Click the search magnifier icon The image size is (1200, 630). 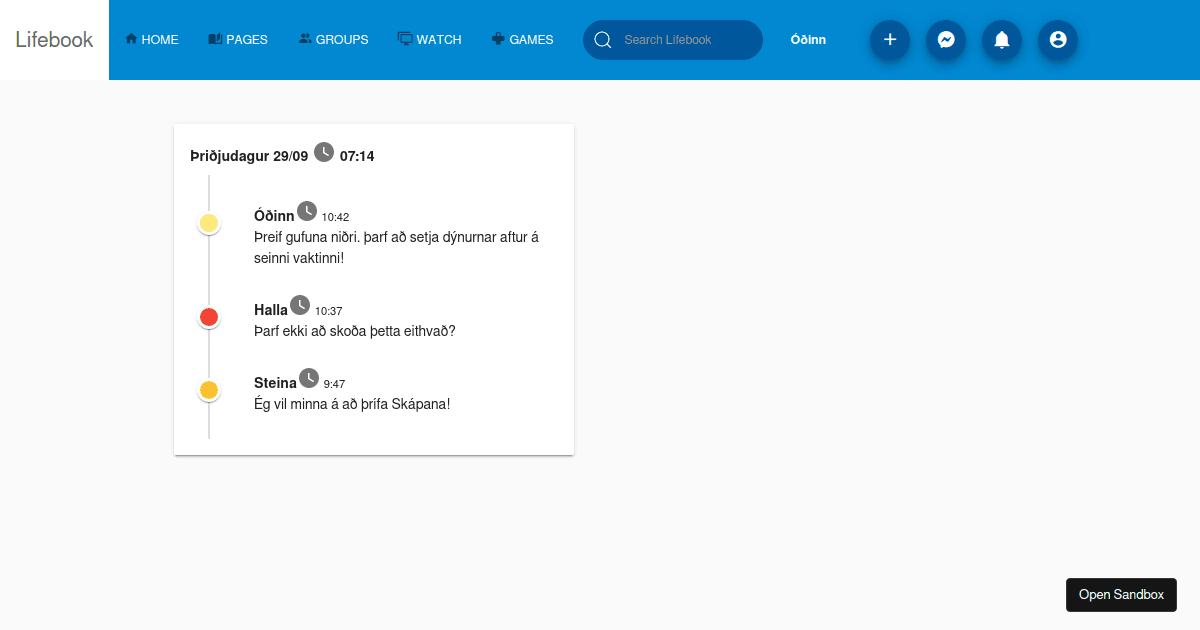[x=603, y=40]
